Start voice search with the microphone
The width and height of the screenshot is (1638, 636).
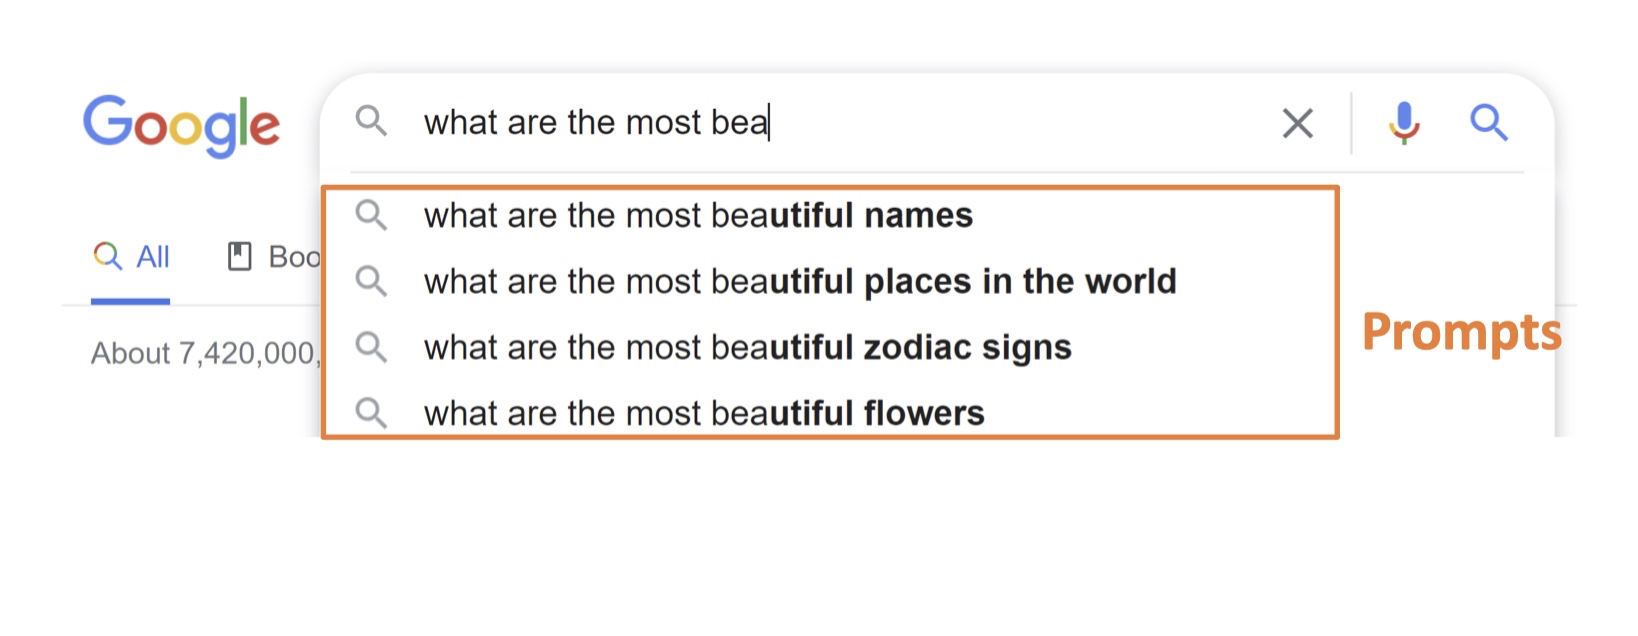[1404, 123]
